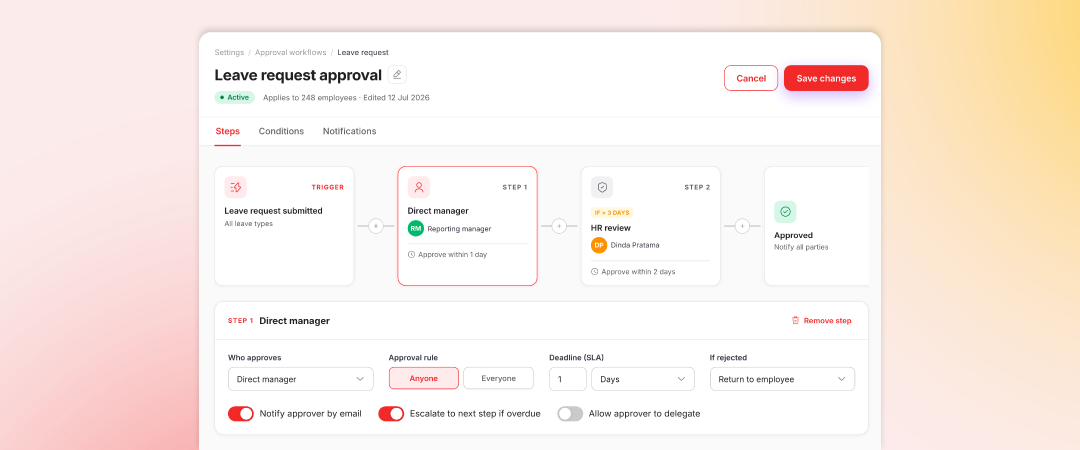
Task: Click the Save changes button
Action: 827,78
